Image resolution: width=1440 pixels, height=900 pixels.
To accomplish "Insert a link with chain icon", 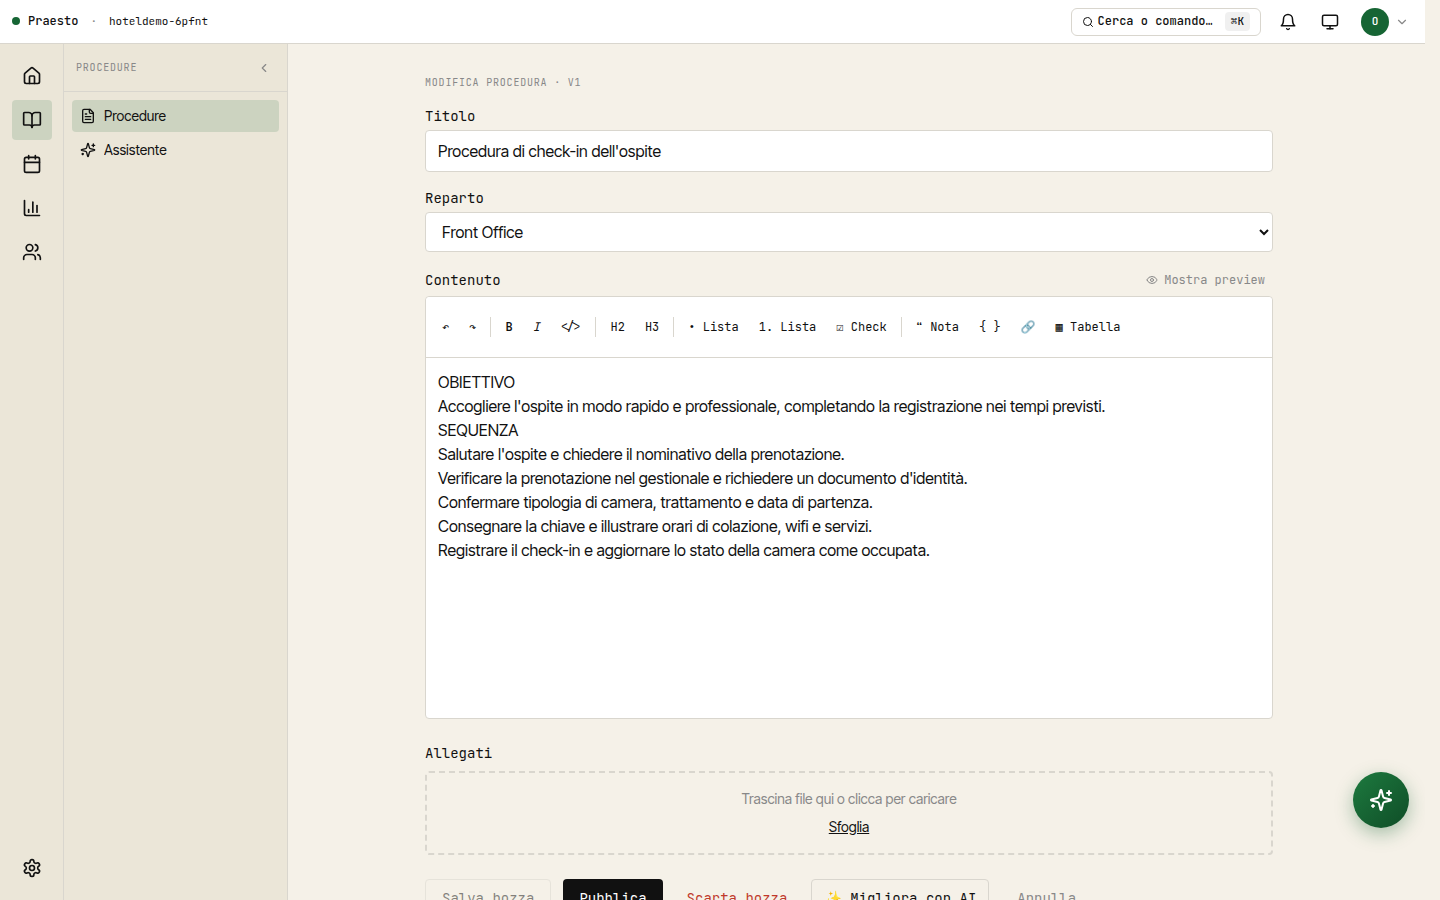I will (1028, 327).
